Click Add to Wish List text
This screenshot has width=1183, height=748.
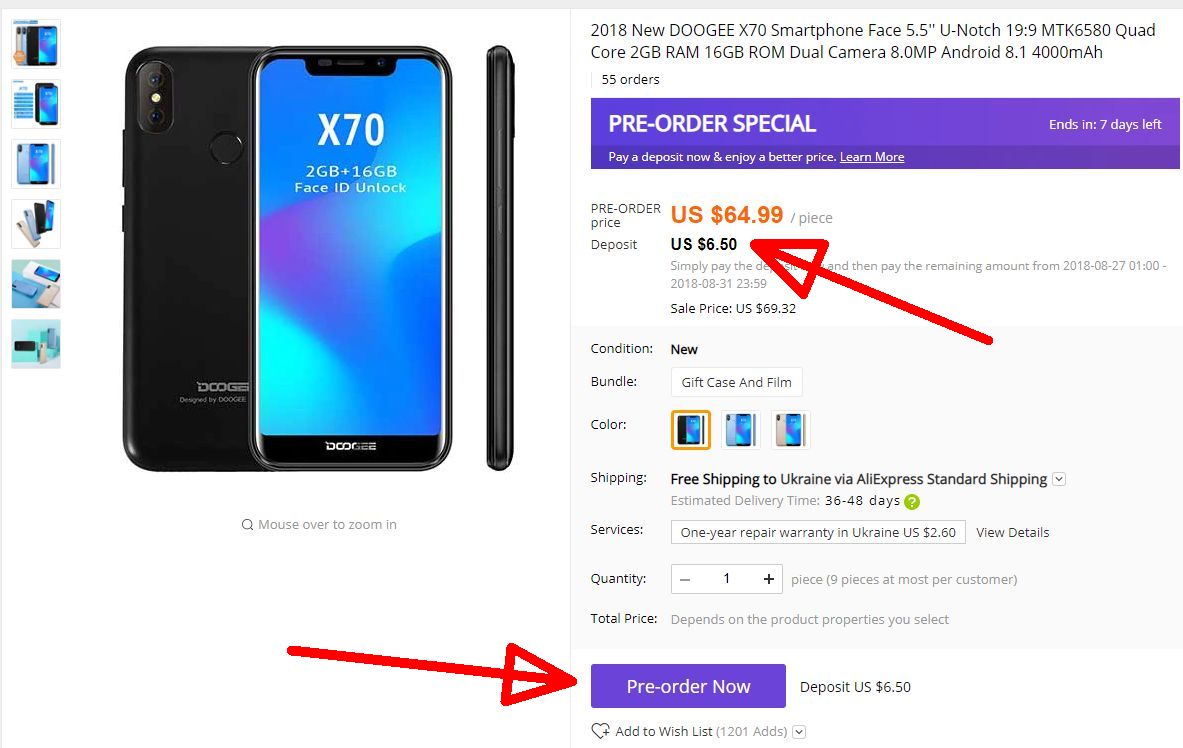(664, 731)
